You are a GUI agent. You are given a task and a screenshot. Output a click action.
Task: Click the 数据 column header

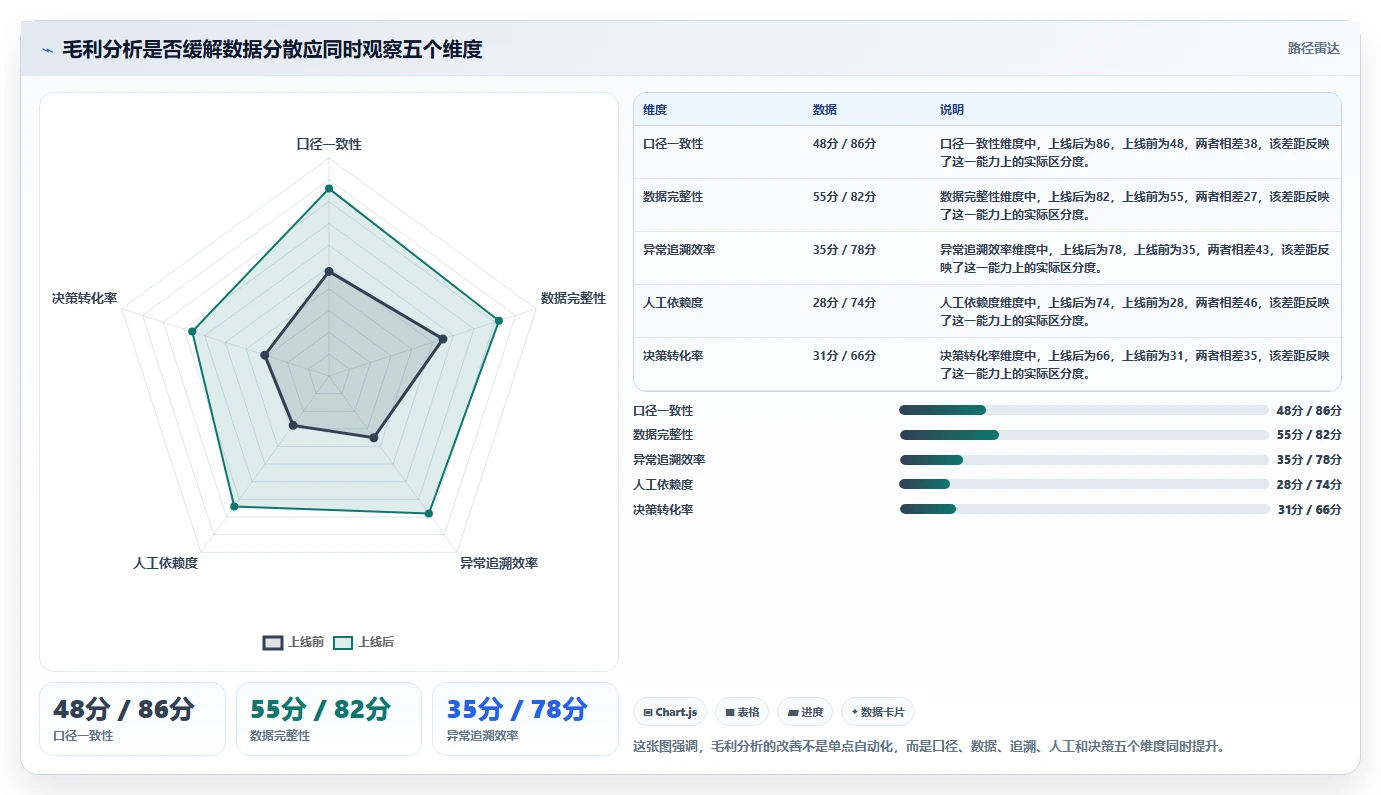click(x=825, y=109)
